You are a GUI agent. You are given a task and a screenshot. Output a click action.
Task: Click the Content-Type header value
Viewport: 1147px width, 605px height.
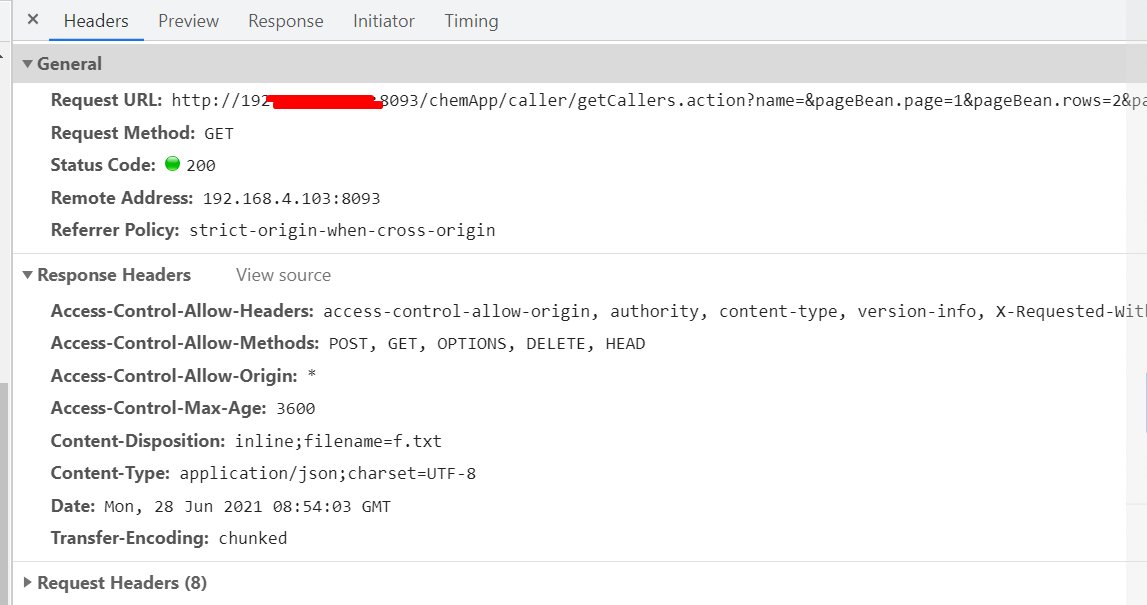click(328, 473)
